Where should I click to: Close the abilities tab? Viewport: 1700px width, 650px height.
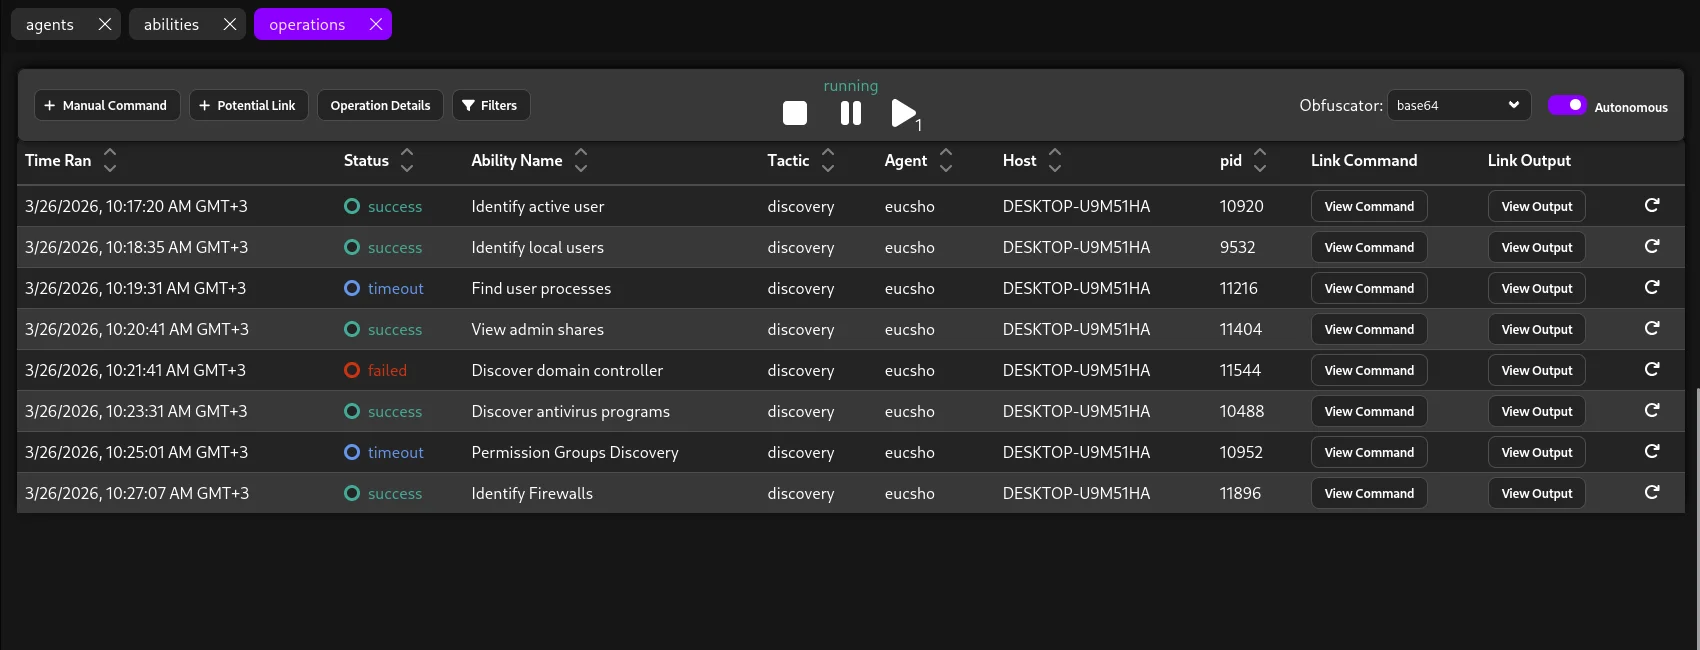[230, 24]
